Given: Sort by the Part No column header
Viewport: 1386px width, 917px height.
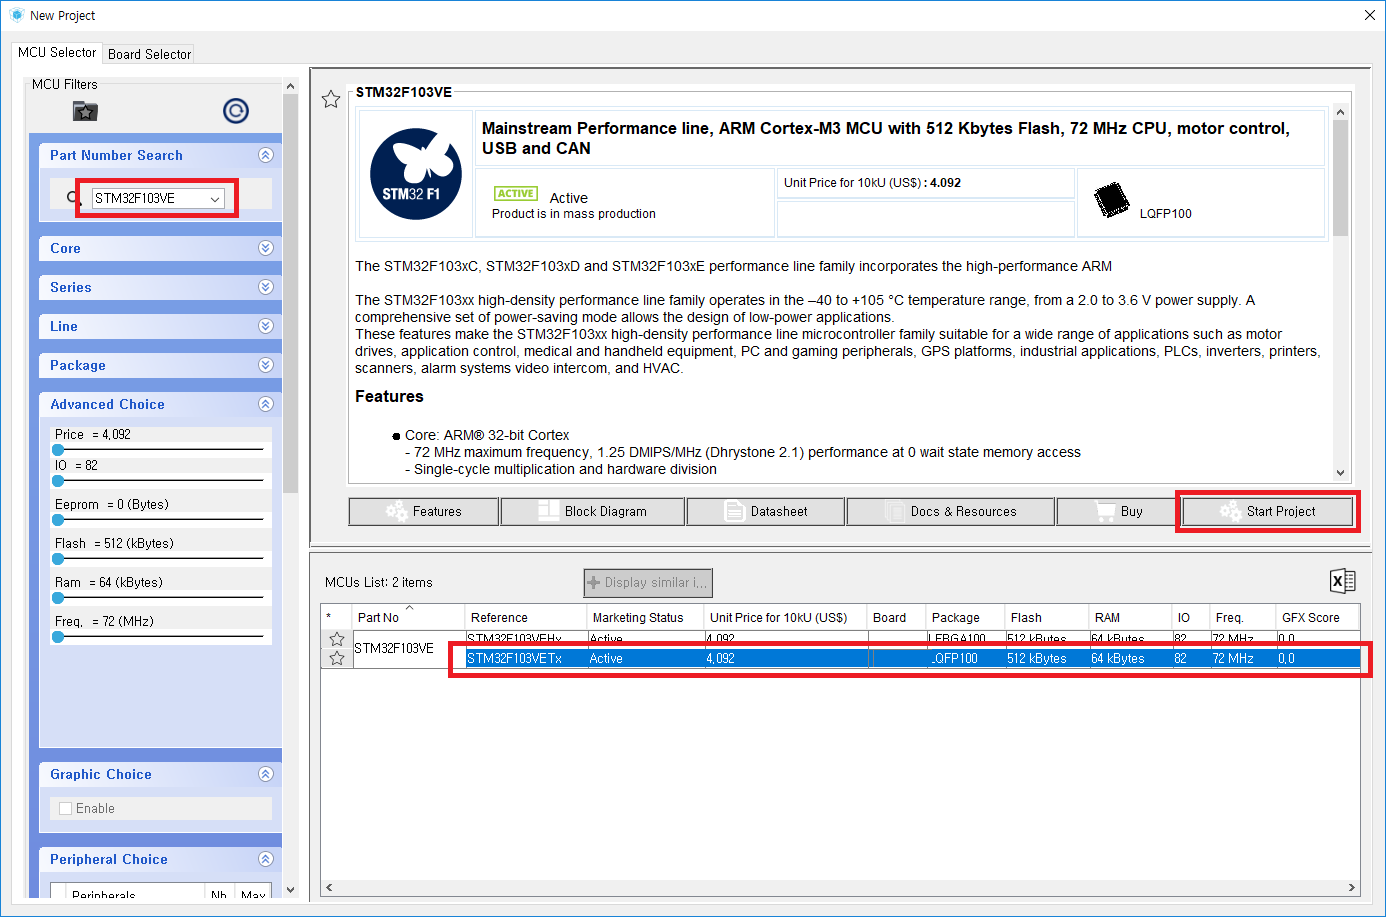Looking at the screenshot, I should pyautogui.click(x=408, y=617).
